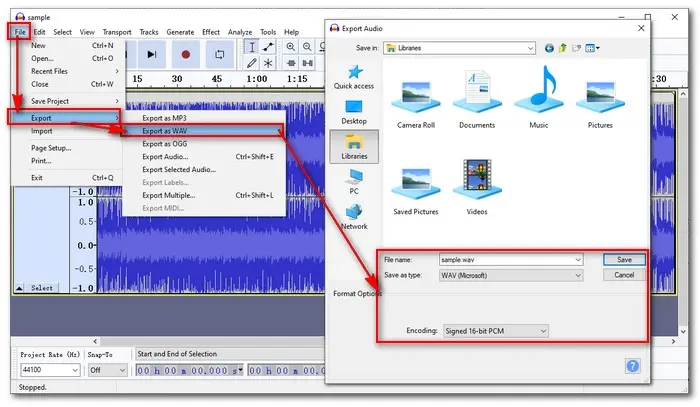This screenshot has width=700, height=407.
Task: Open the Encoding Signed 16-bit PCM dropdown
Action: 496,331
